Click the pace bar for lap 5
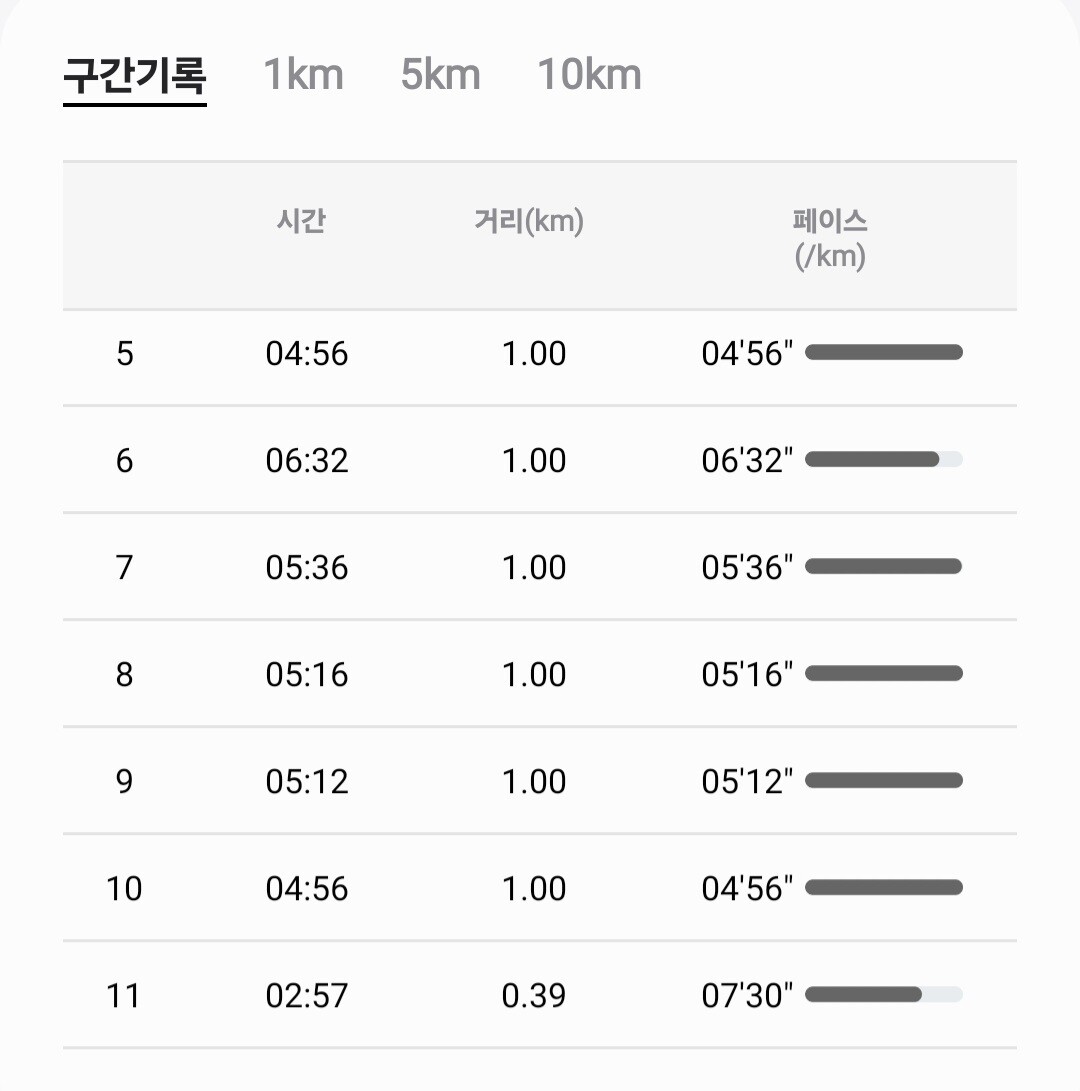This screenshot has height=1091, width=1080. [x=883, y=352]
